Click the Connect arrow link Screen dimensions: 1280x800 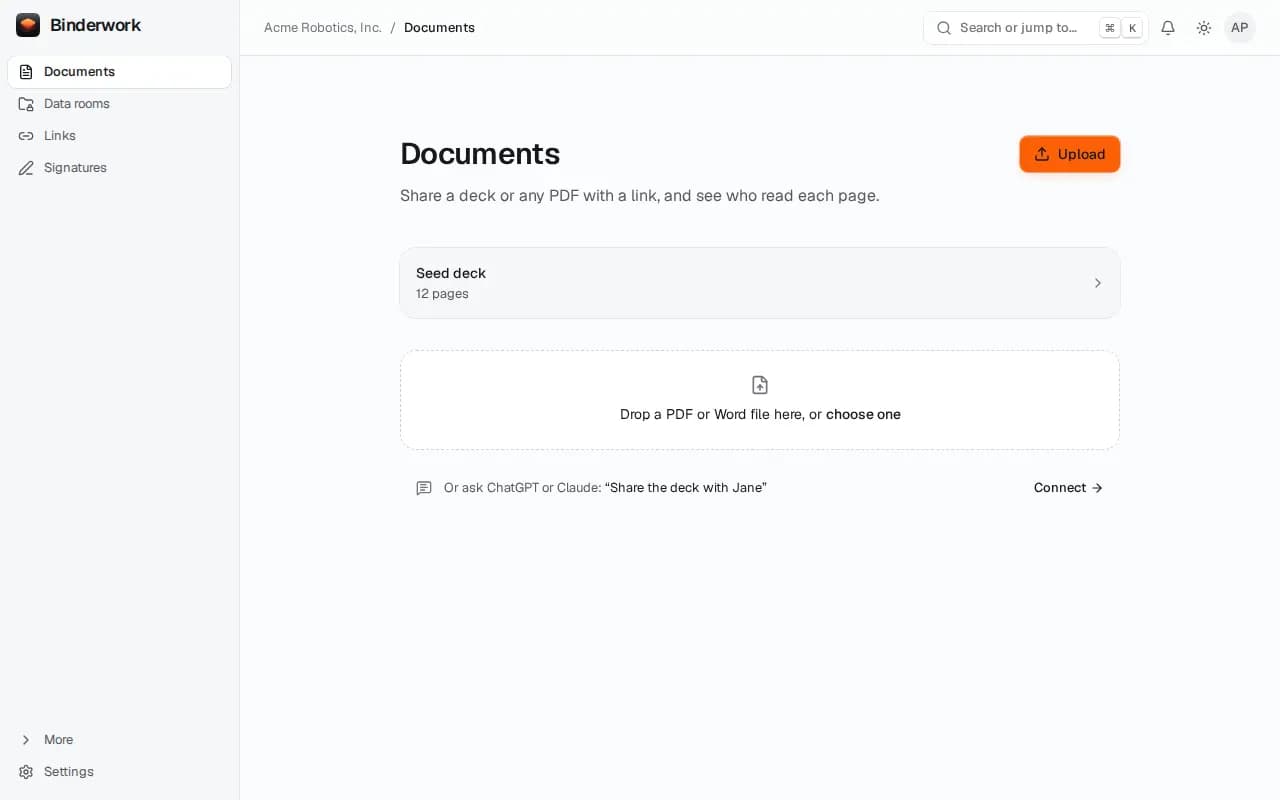pos(1068,488)
